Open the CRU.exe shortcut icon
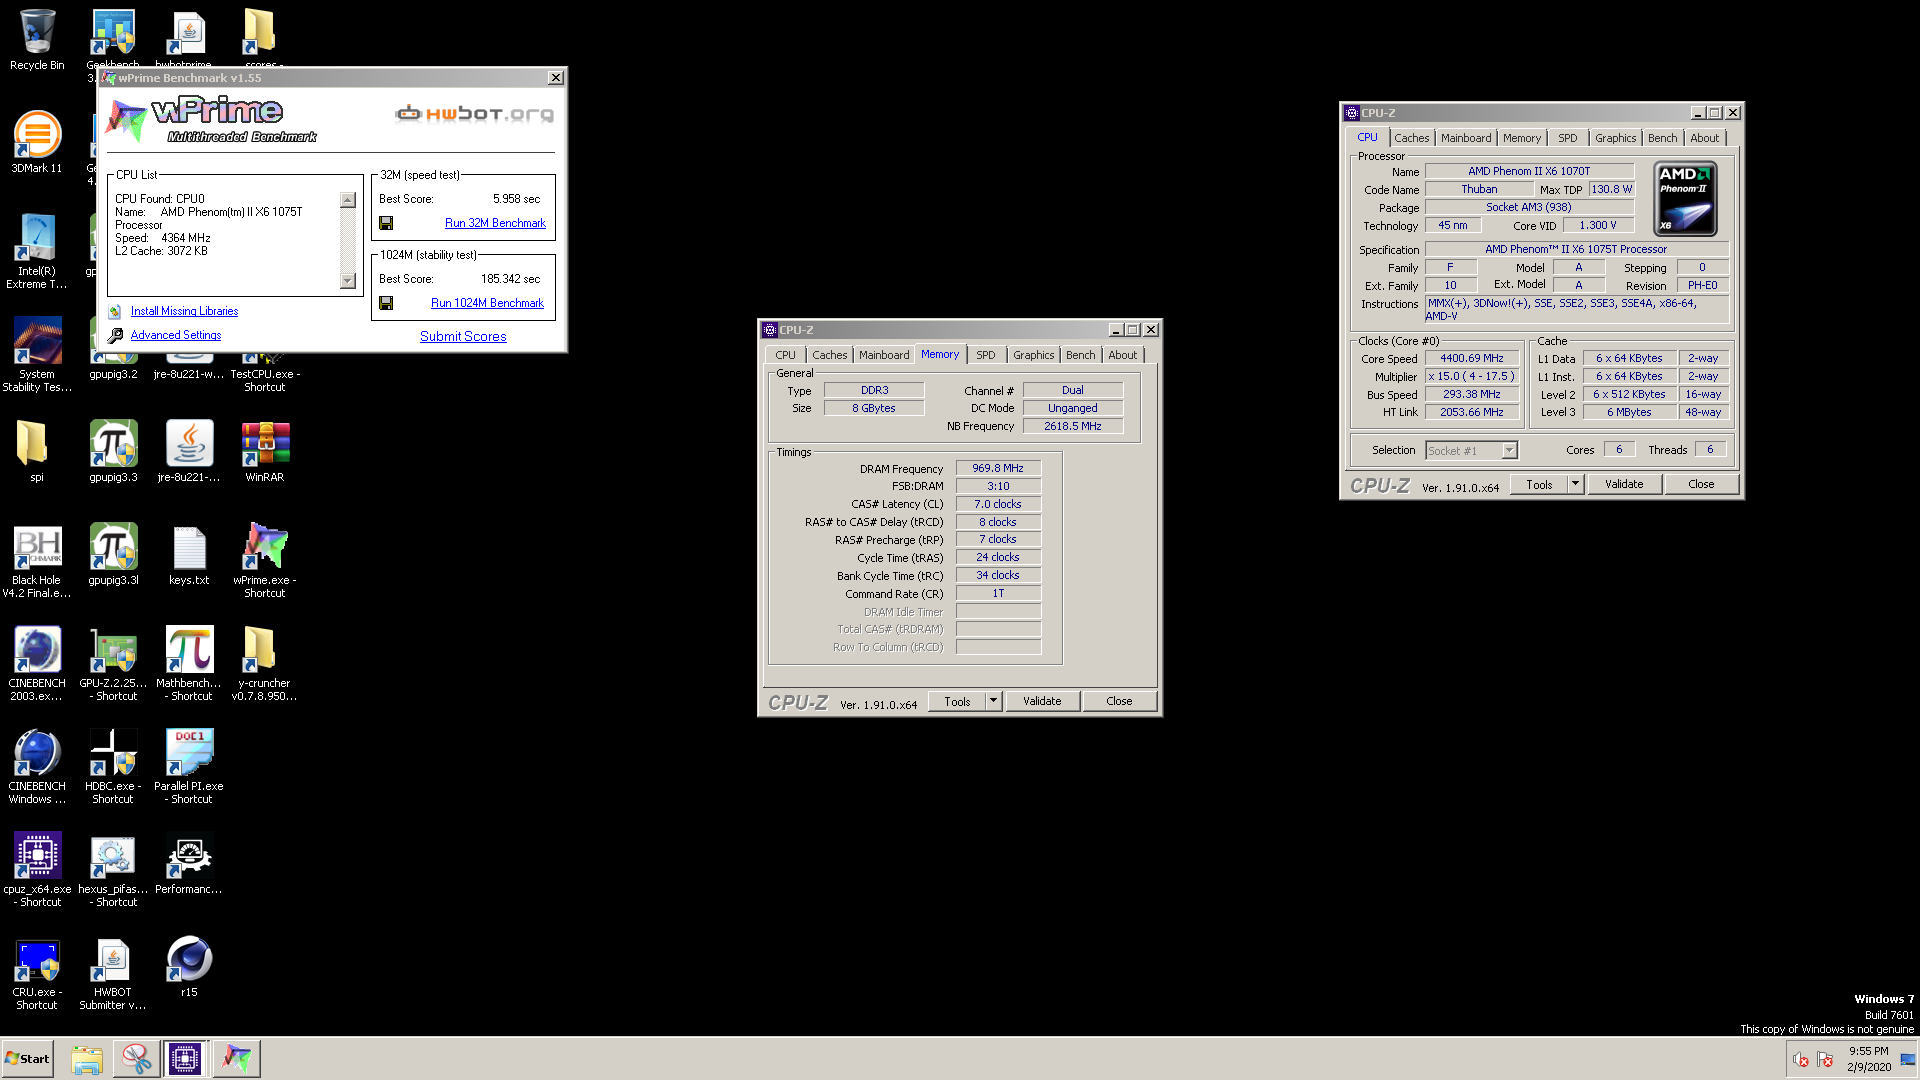The width and height of the screenshot is (1920, 1080). coord(37,972)
